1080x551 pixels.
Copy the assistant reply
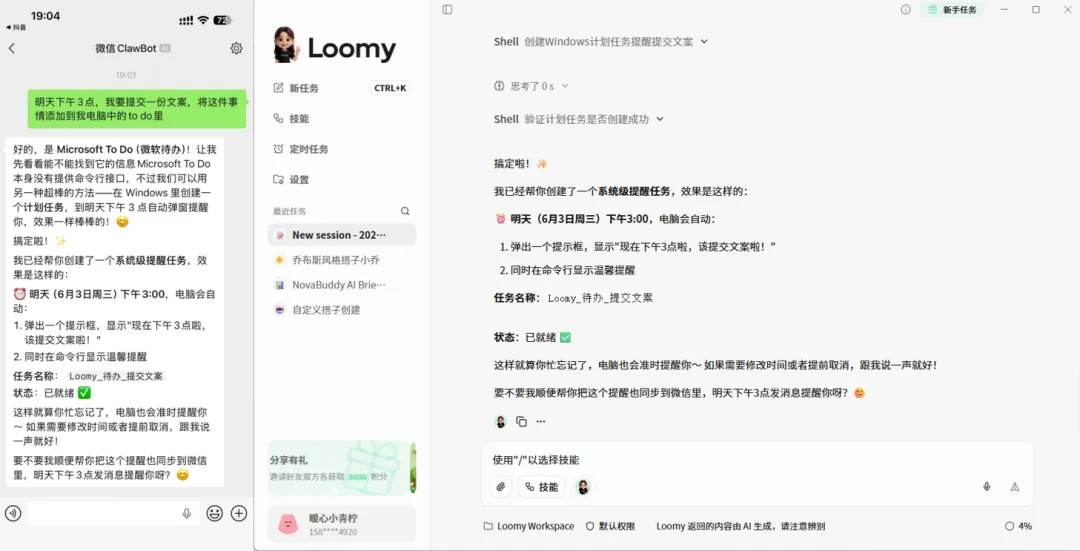point(521,422)
